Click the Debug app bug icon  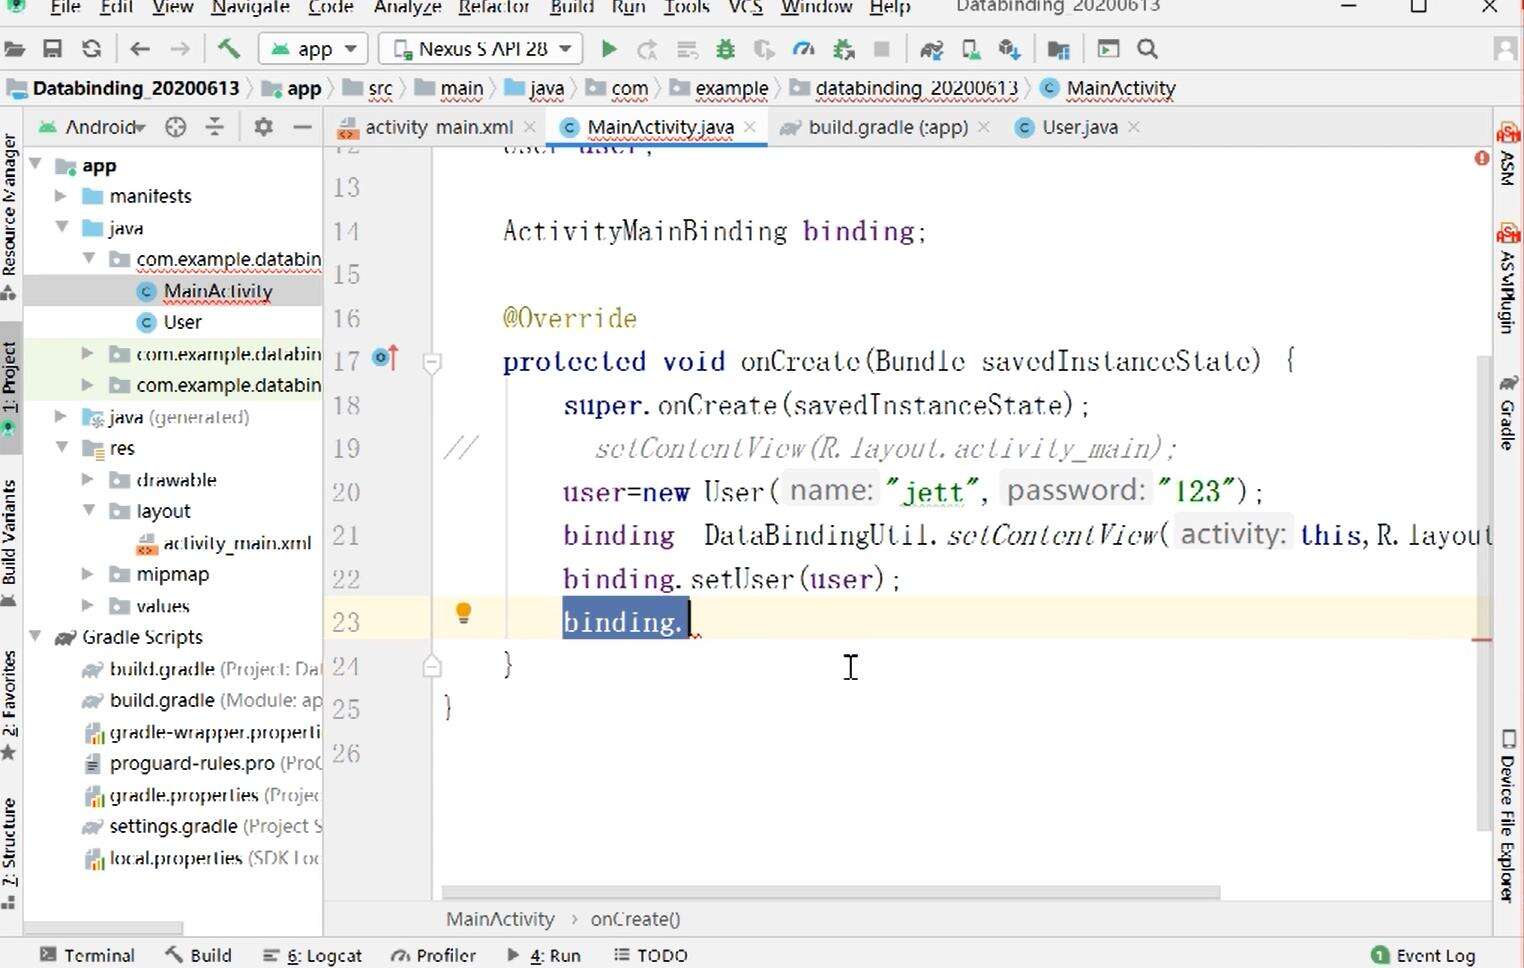click(726, 49)
